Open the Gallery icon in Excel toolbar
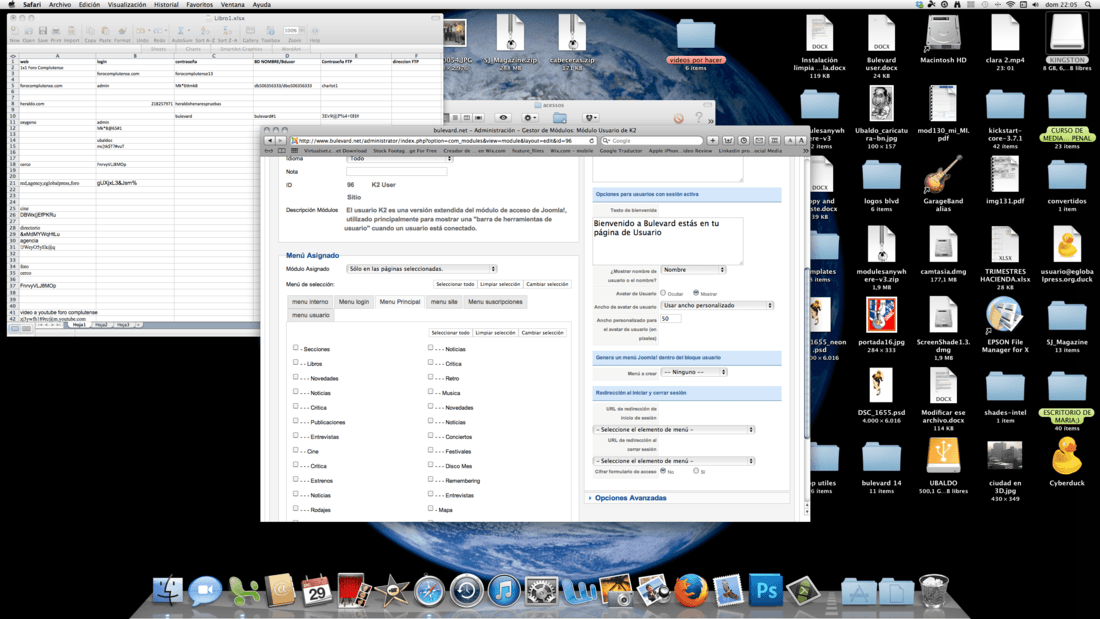The height and width of the screenshot is (619, 1100). [x=250, y=32]
